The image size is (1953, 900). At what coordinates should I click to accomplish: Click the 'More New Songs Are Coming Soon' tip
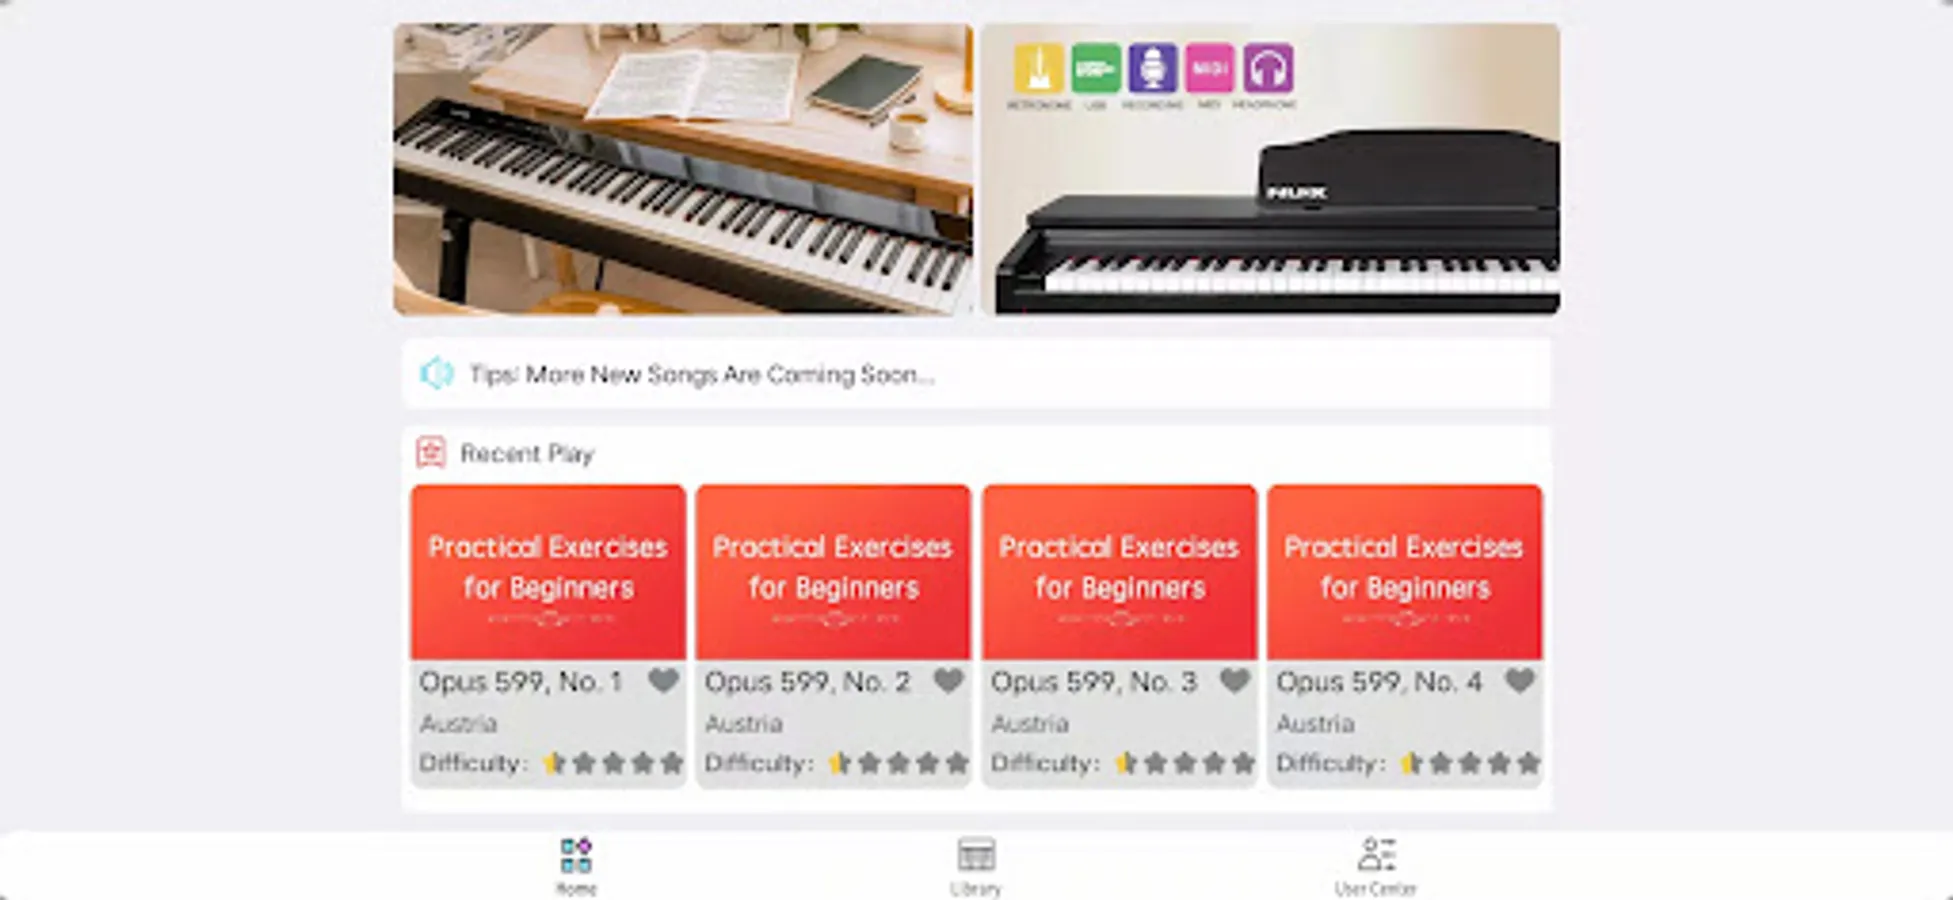(x=701, y=375)
